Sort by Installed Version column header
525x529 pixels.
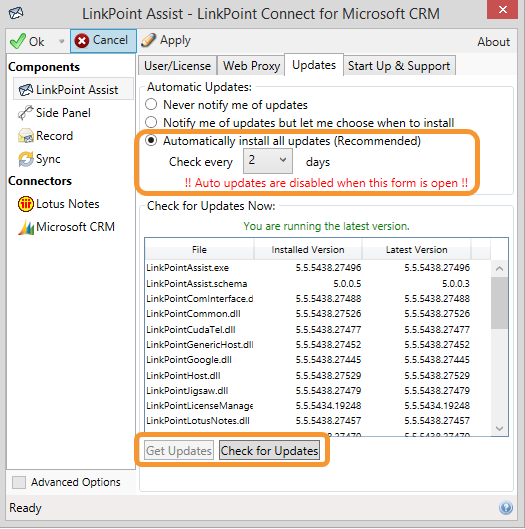(x=308, y=250)
